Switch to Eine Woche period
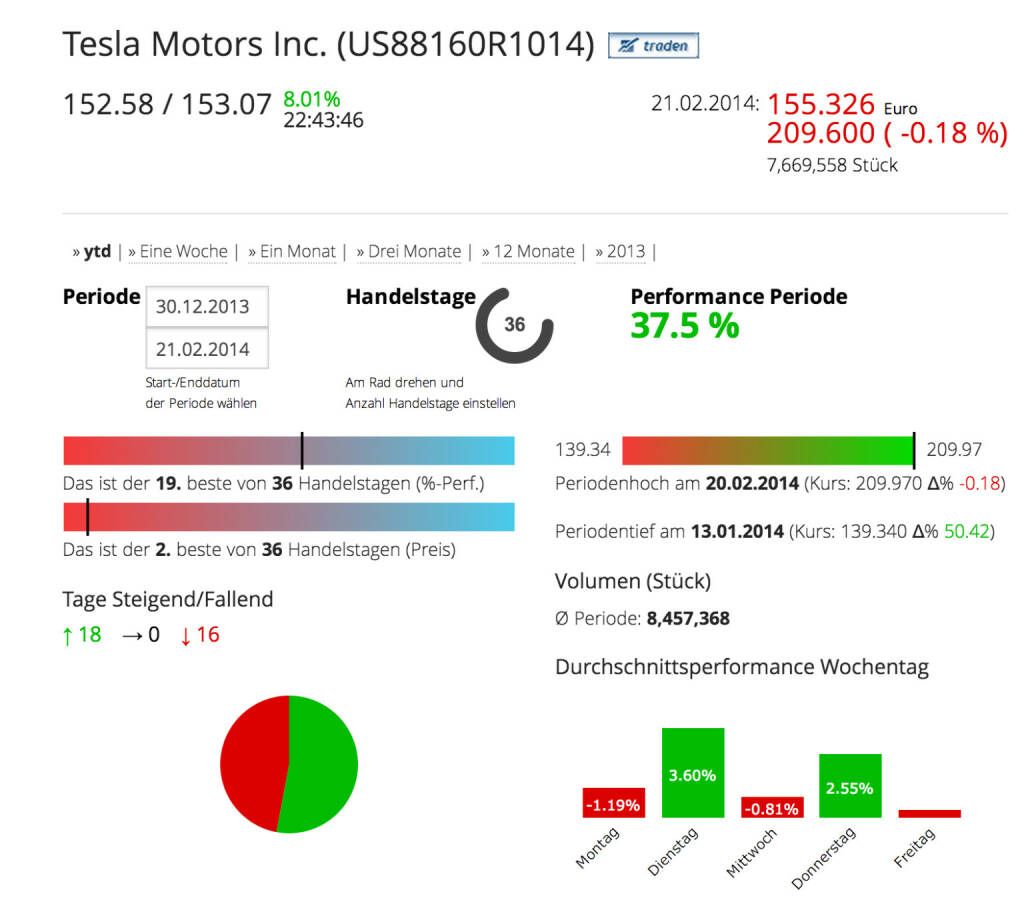Image resolution: width=1024 pixels, height=908 pixels. [x=184, y=252]
